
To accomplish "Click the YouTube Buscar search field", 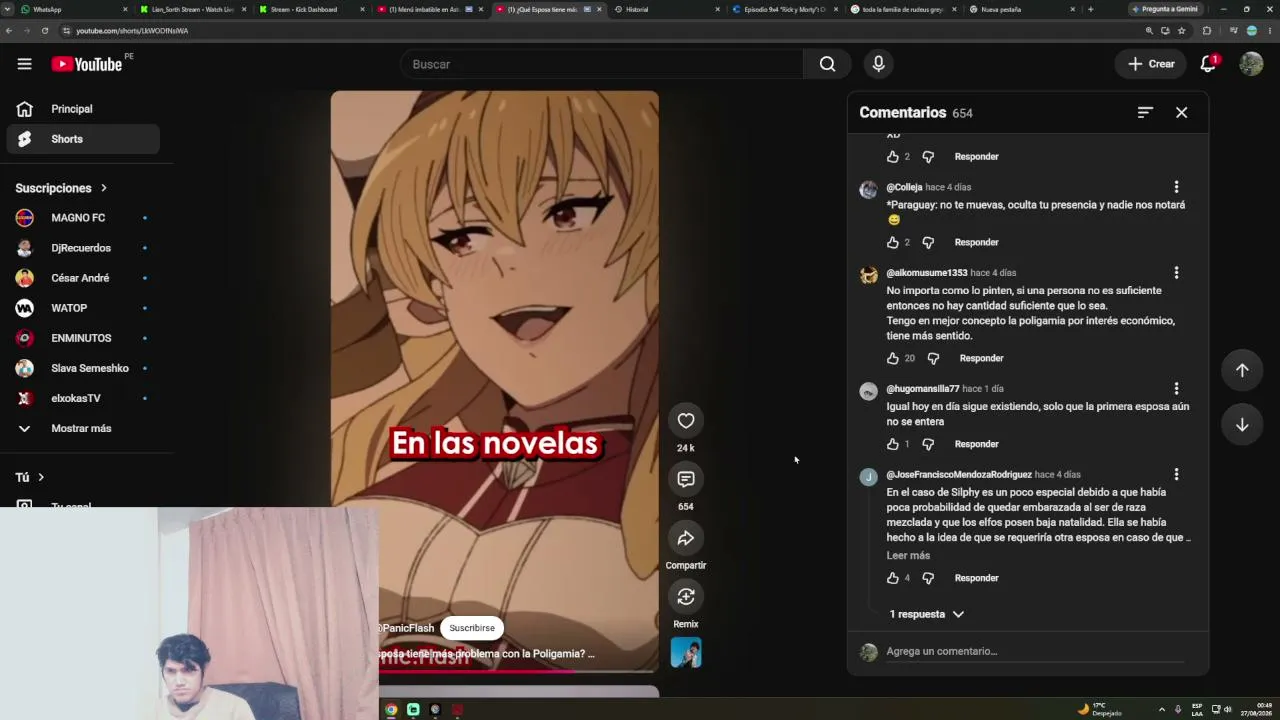I will click(x=603, y=64).
